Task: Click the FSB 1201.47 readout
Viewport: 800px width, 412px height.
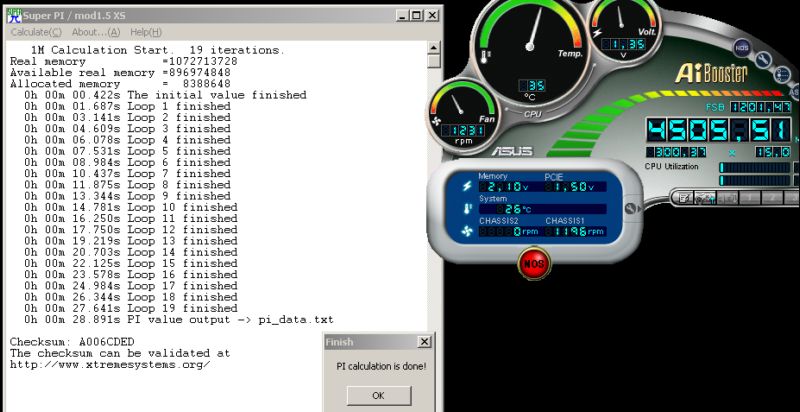Action: point(761,107)
